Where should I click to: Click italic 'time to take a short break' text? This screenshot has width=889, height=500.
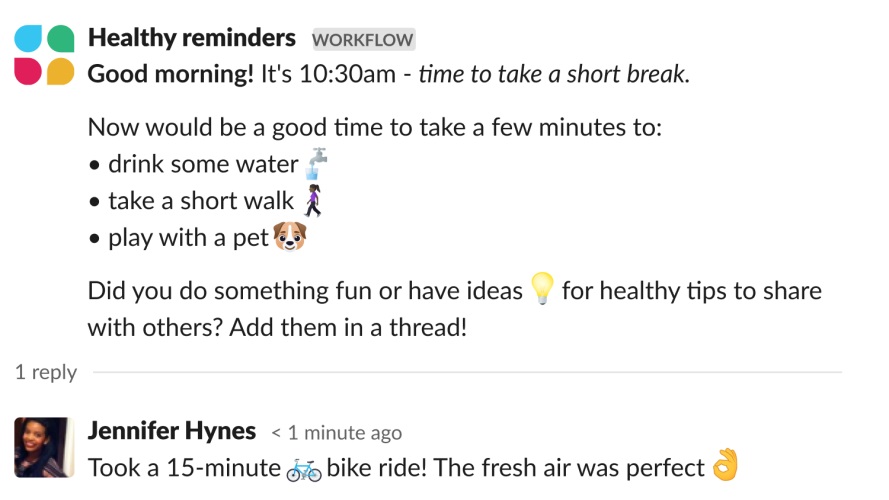(554, 74)
